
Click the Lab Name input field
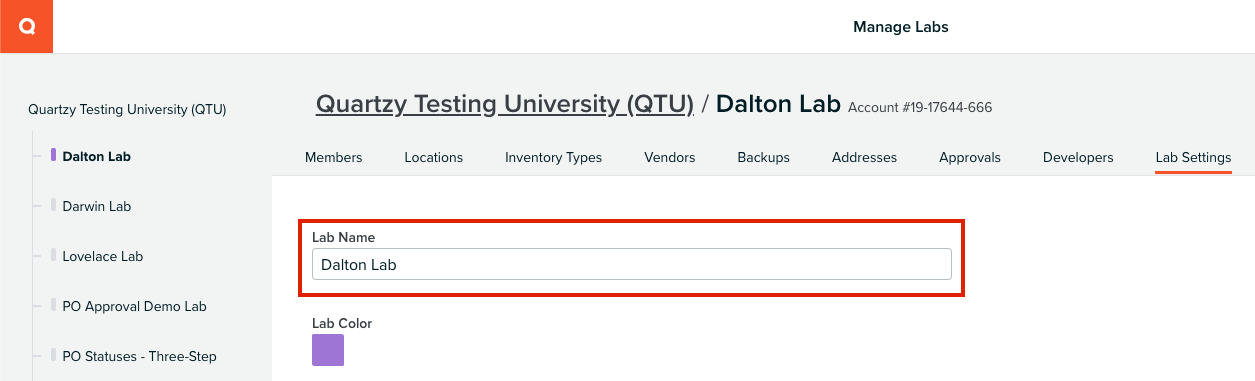pos(631,264)
